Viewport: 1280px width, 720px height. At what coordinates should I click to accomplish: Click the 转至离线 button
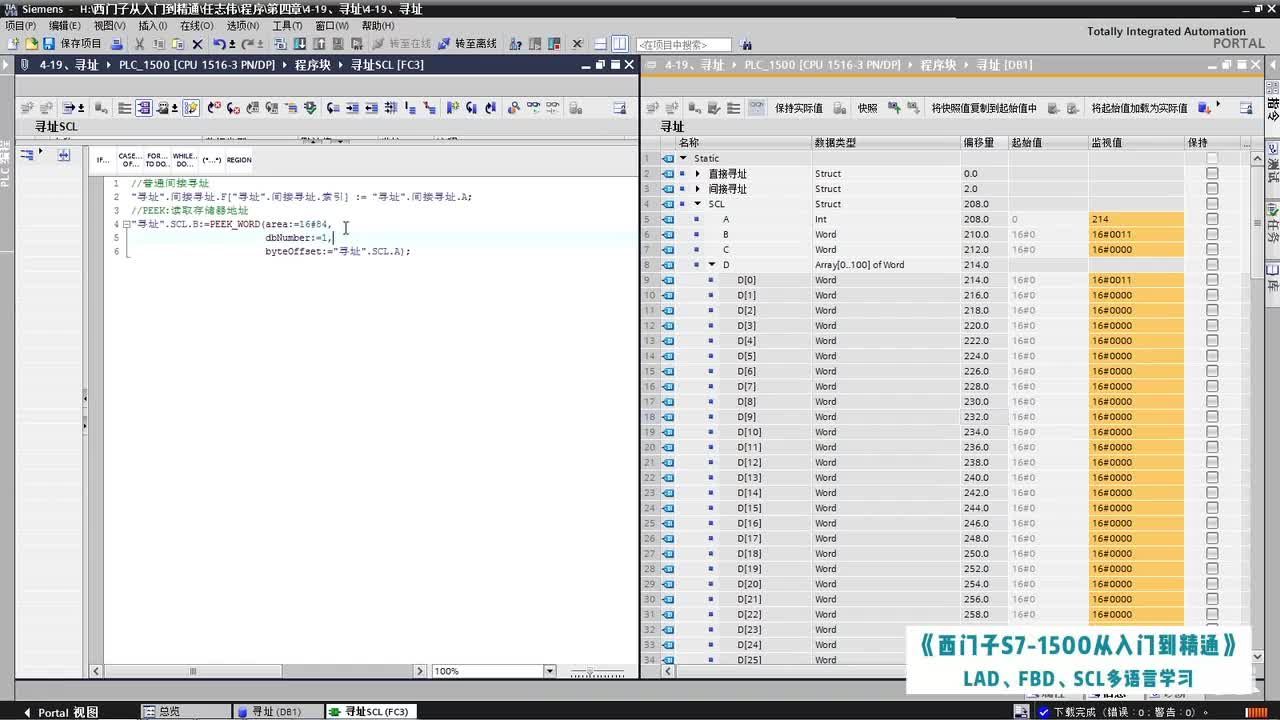pos(467,44)
